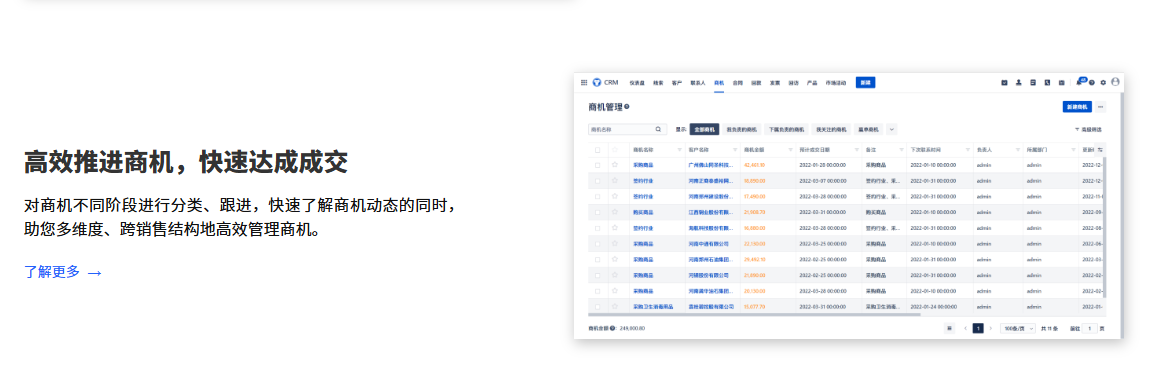Open the filter arrow on 备注 column
The width and height of the screenshot is (1162, 384).
tap(901, 150)
